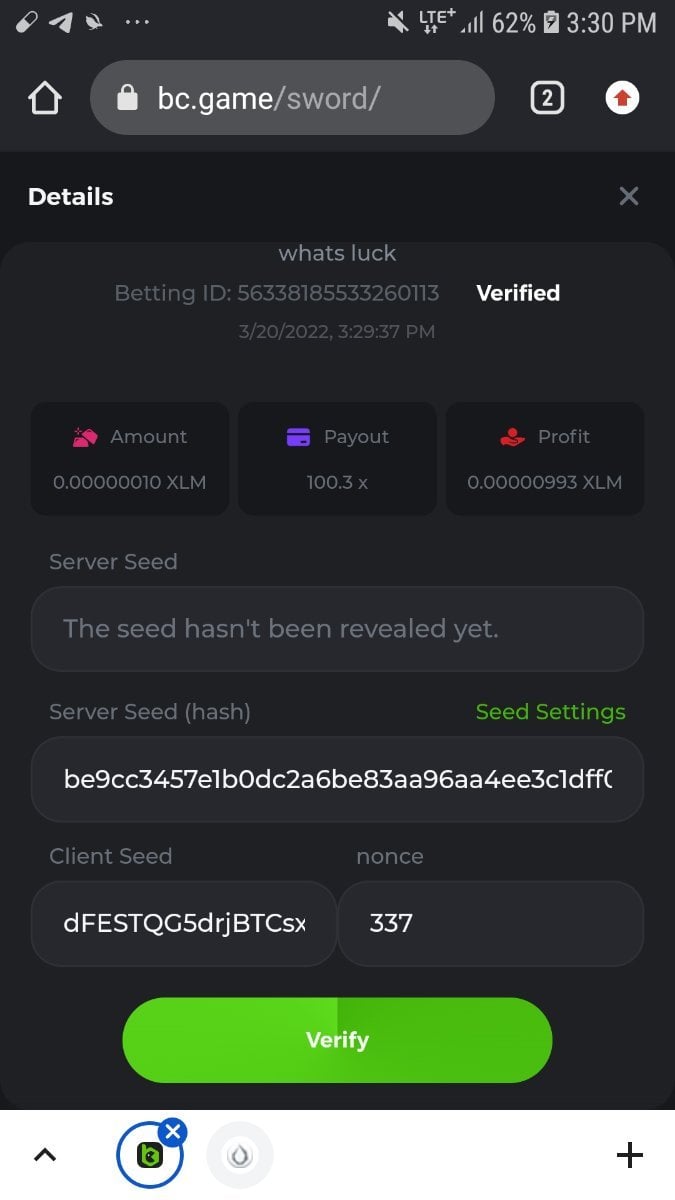
Task: Switch to the second tab with droplet icon
Action: (x=240, y=1156)
